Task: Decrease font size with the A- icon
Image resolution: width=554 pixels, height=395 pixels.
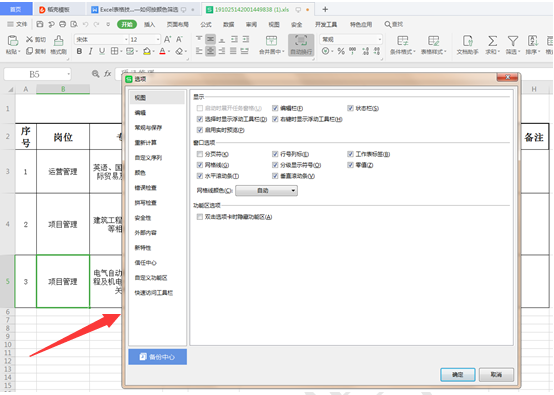Action: [x=179, y=39]
